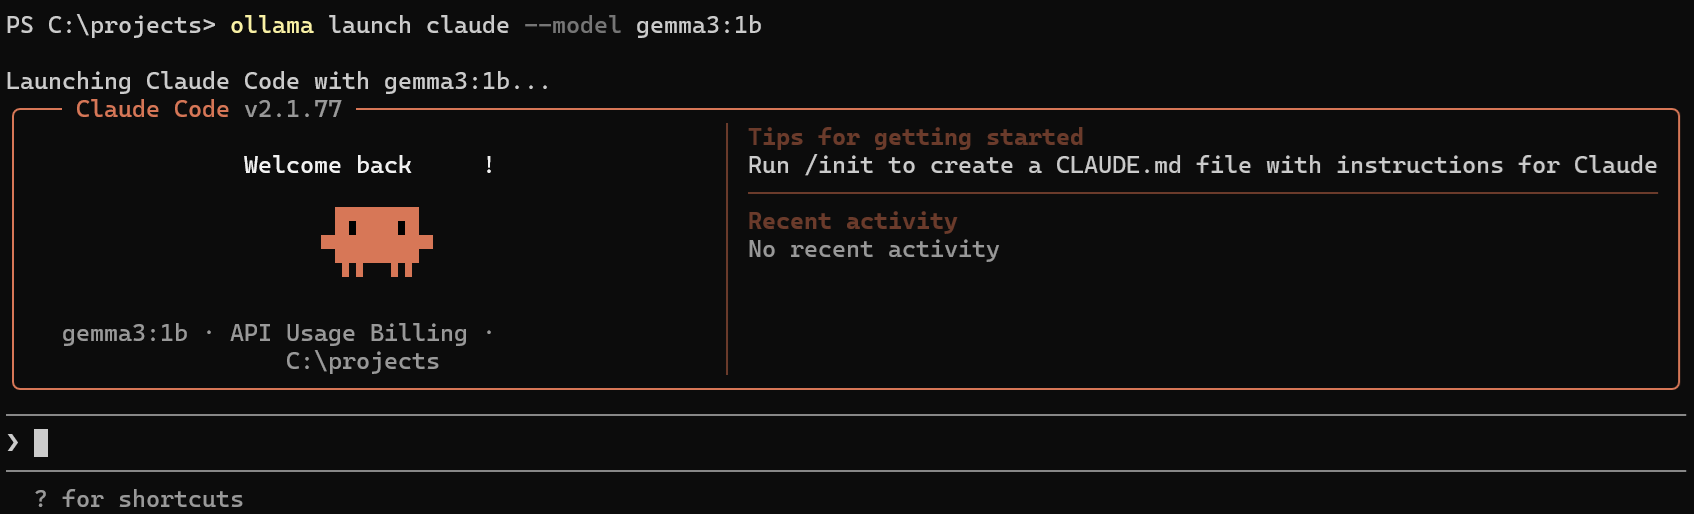Screen dimensions: 1694x514
Task: Click the v2.1.77 version number
Action: (x=293, y=109)
